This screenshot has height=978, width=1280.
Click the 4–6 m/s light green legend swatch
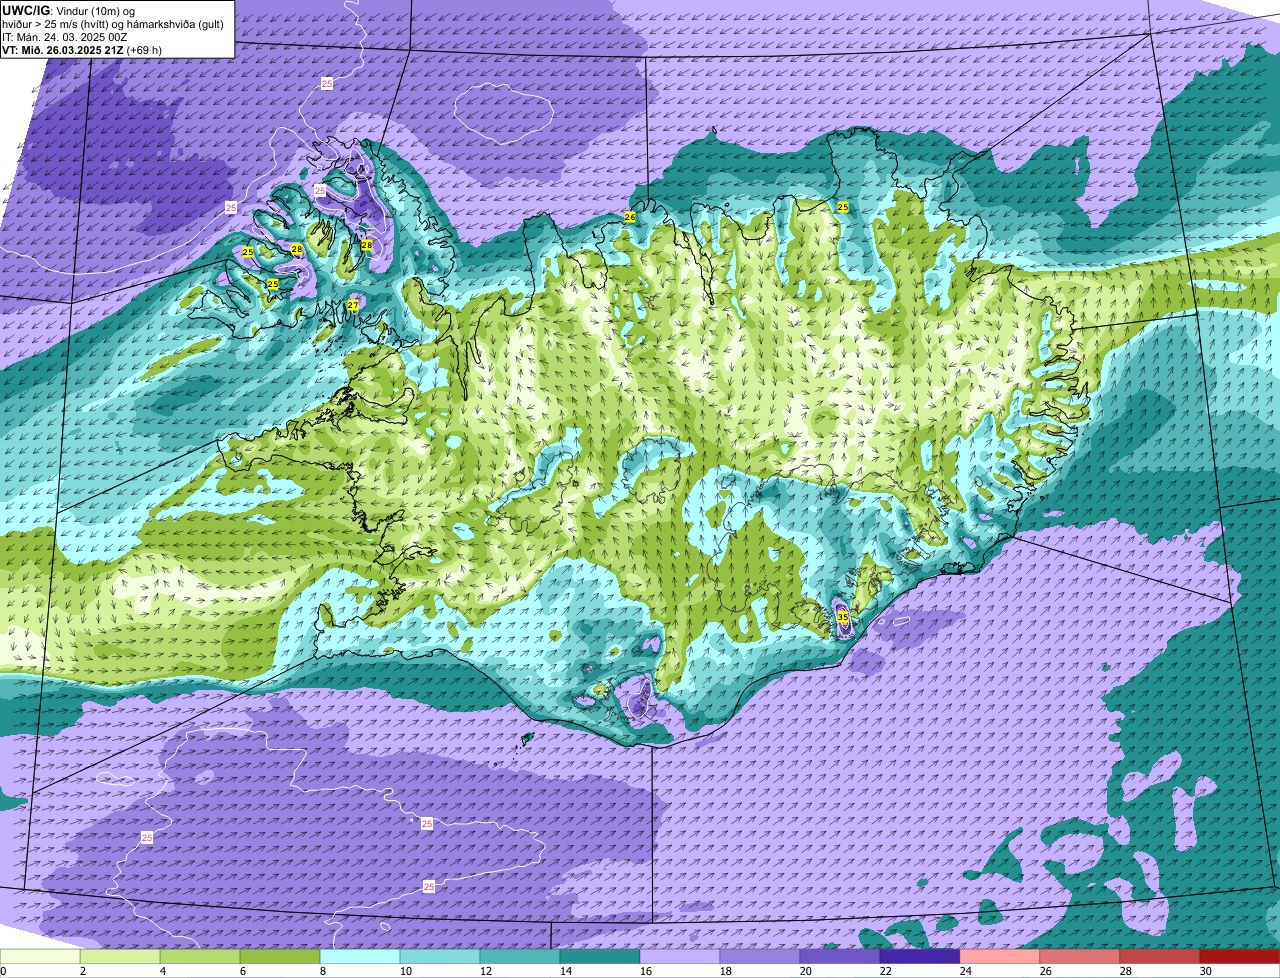tap(200, 956)
